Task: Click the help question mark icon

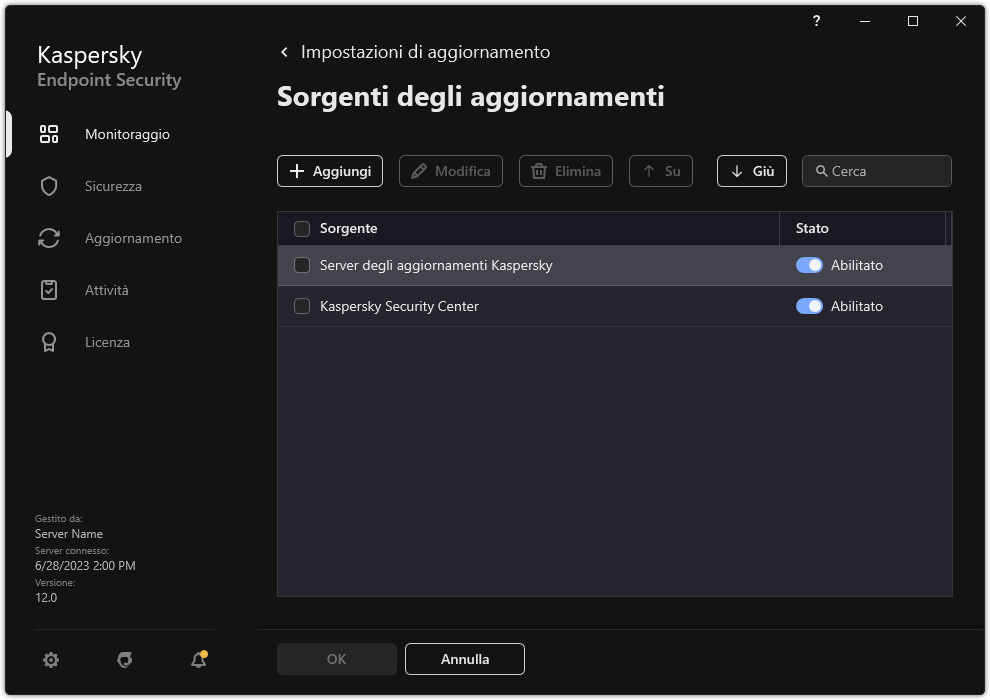Action: (x=817, y=21)
